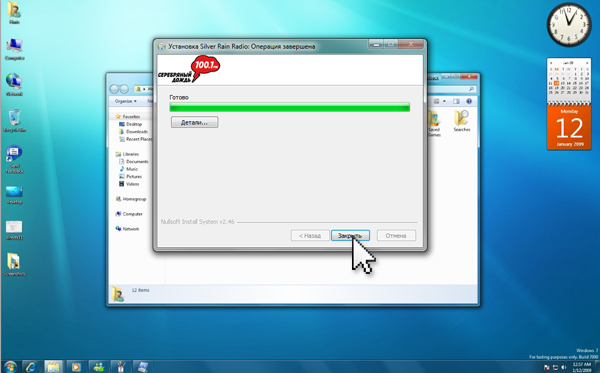The height and width of the screenshot is (373, 600).
Task: Open Internet Explorer from the taskbar
Action: (31, 367)
